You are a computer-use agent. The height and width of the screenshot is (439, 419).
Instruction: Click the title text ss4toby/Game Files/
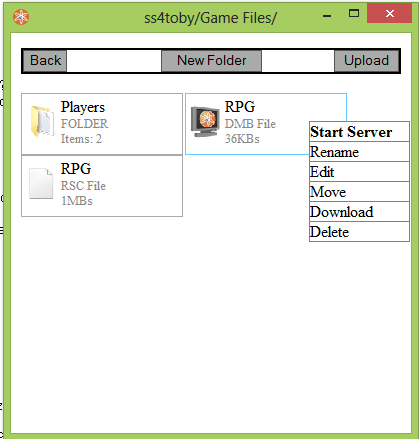coord(210,18)
